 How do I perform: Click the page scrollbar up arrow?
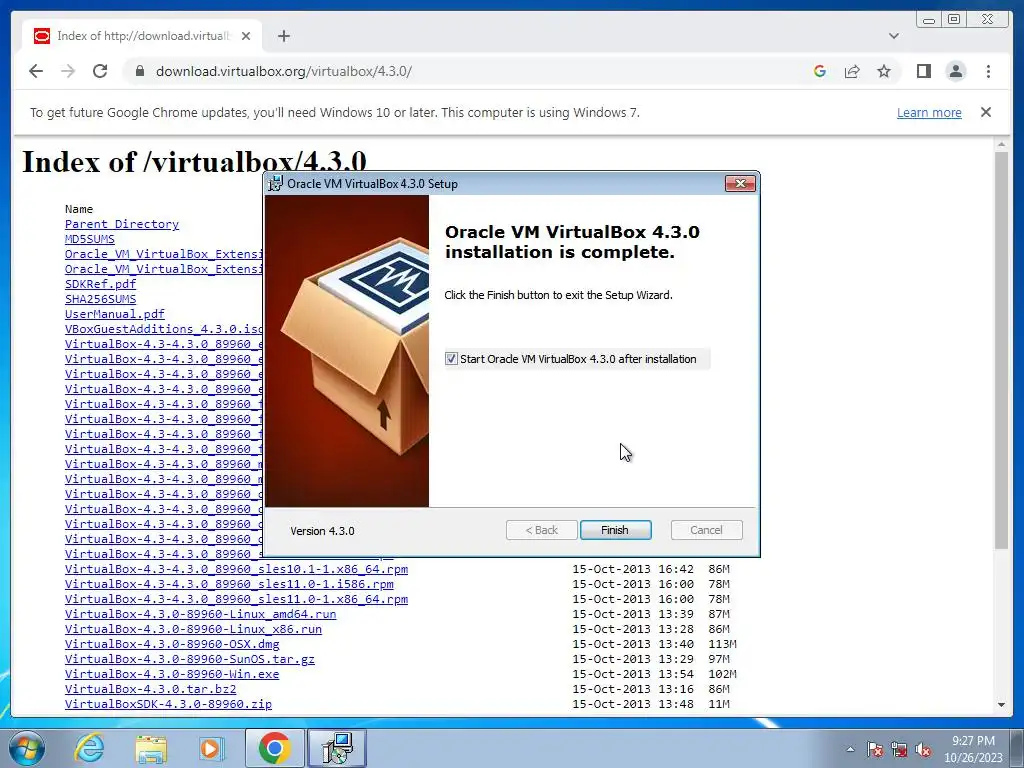point(1001,144)
